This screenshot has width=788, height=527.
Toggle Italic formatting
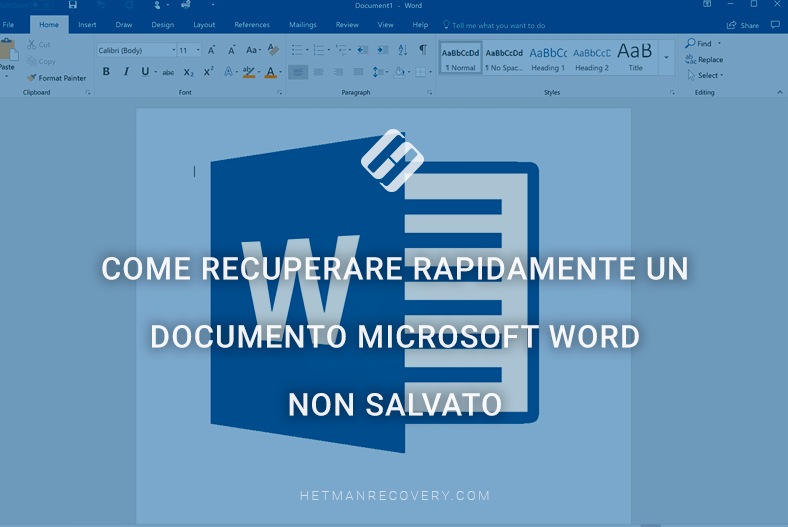pos(126,72)
